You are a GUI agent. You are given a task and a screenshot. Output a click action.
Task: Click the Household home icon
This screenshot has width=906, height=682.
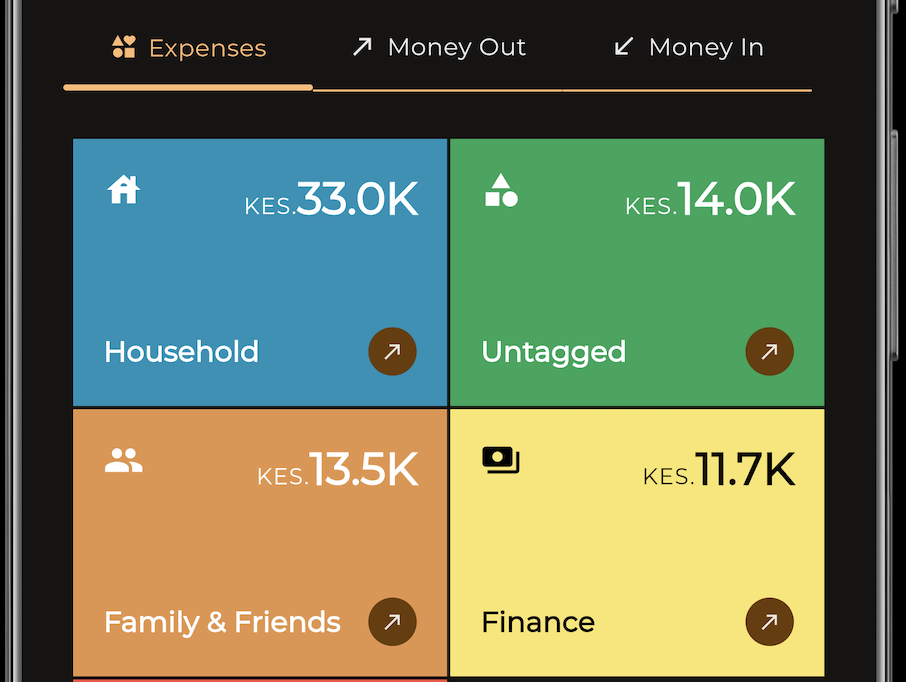(x=122, y=190)
